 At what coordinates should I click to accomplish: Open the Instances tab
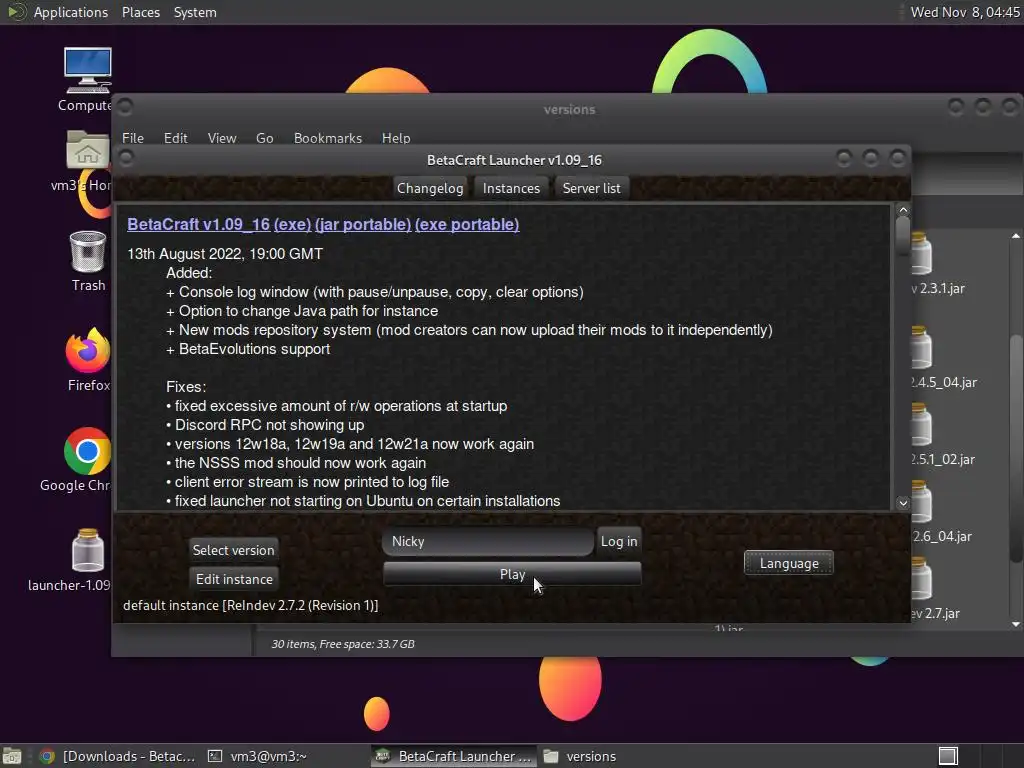(x=511, y=188)
